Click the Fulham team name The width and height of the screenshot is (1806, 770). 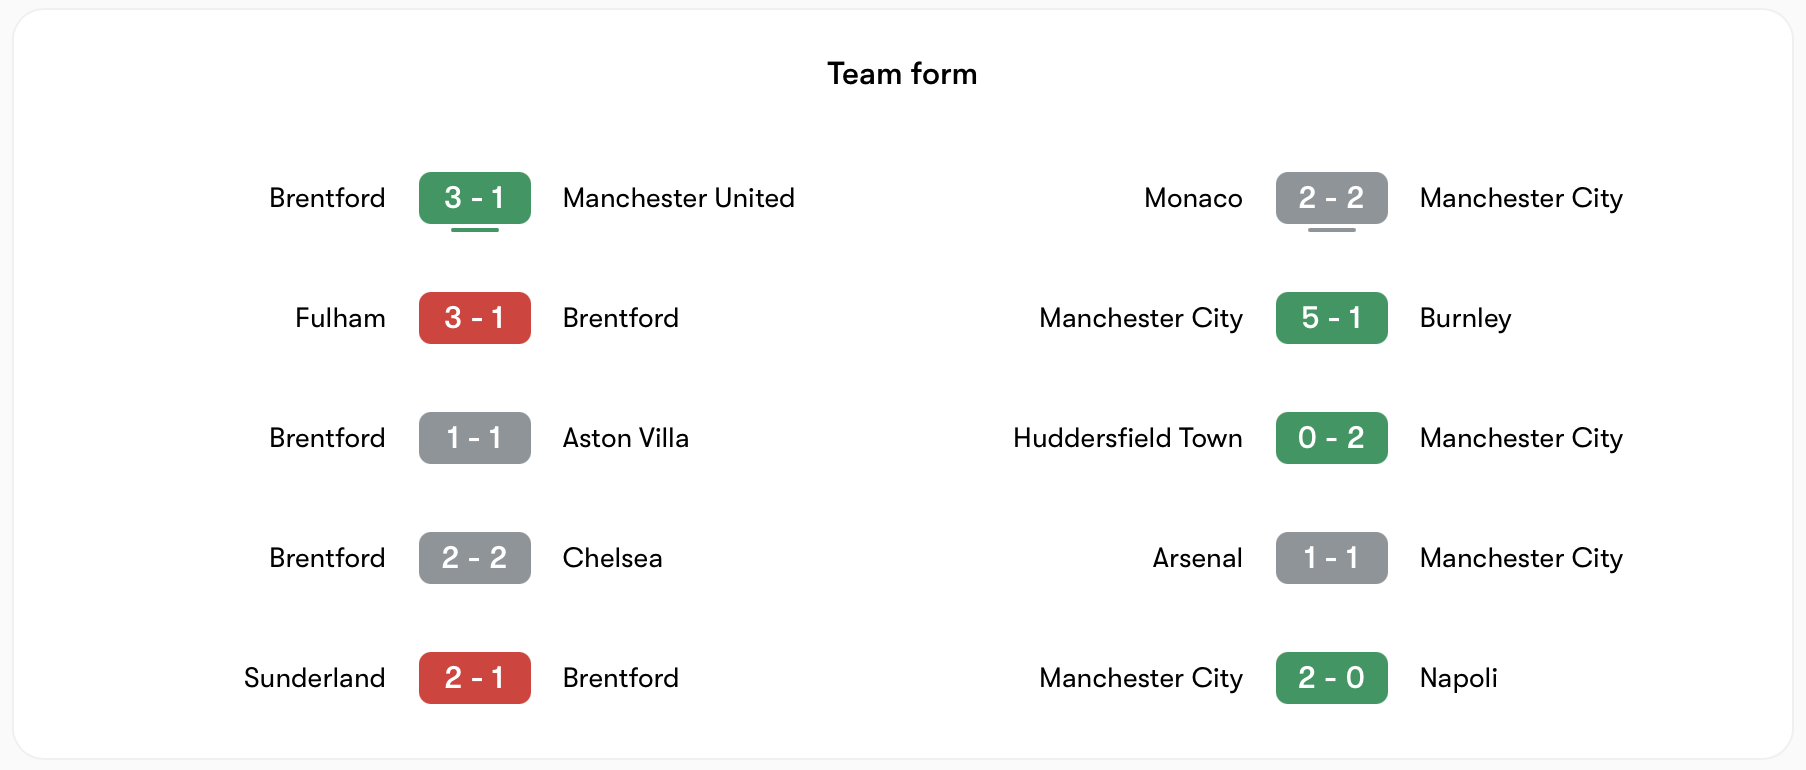tap(340, 318)
